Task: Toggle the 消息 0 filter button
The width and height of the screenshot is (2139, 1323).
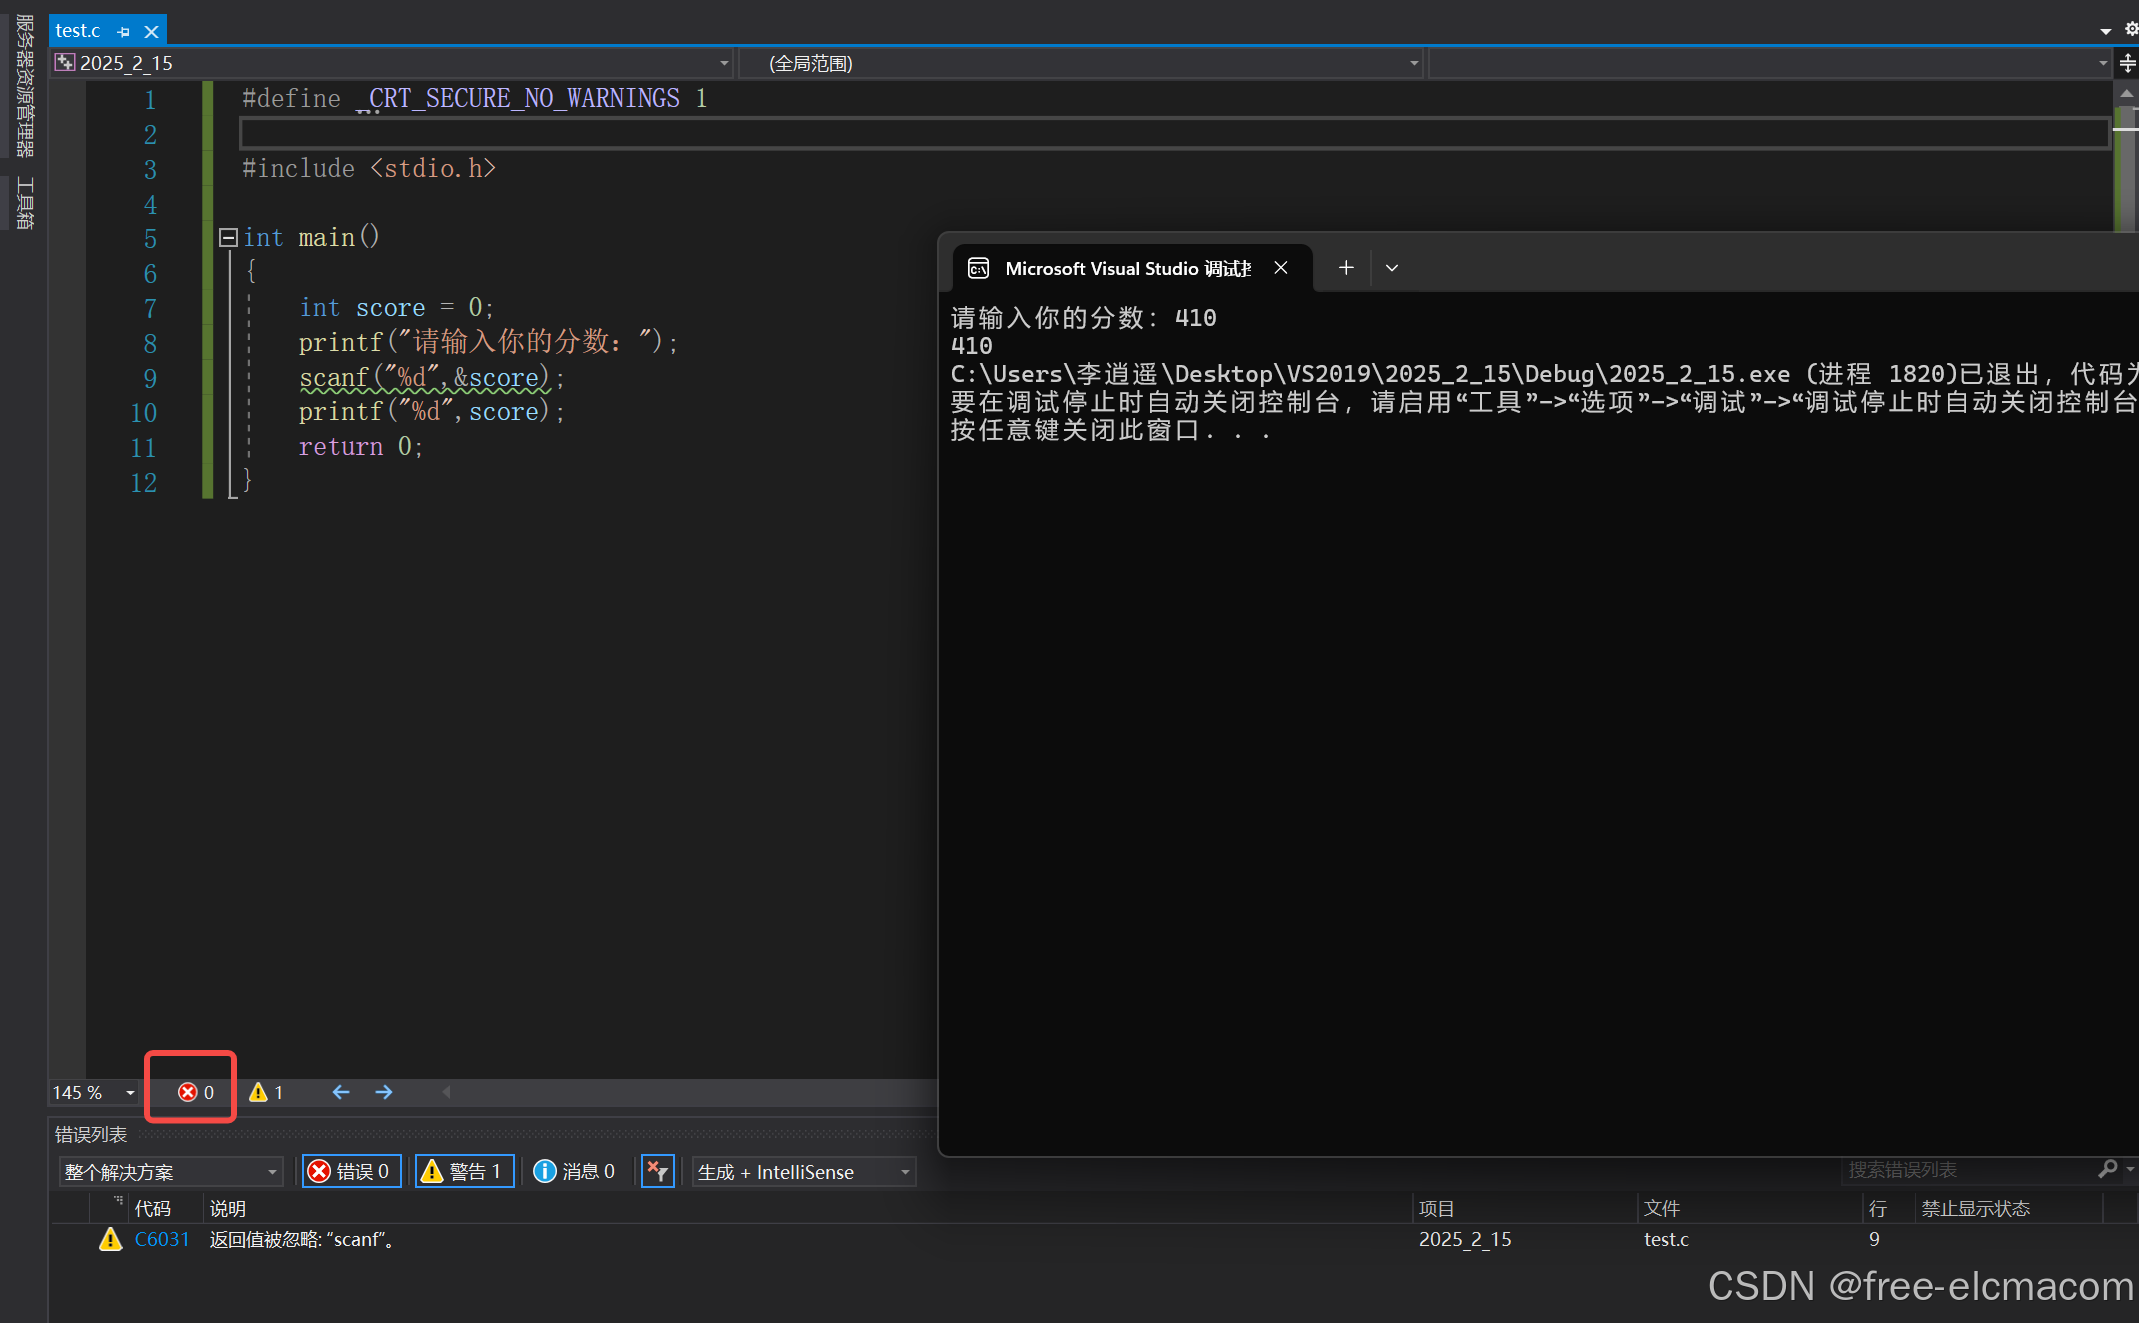Action: pos(574,1171)
